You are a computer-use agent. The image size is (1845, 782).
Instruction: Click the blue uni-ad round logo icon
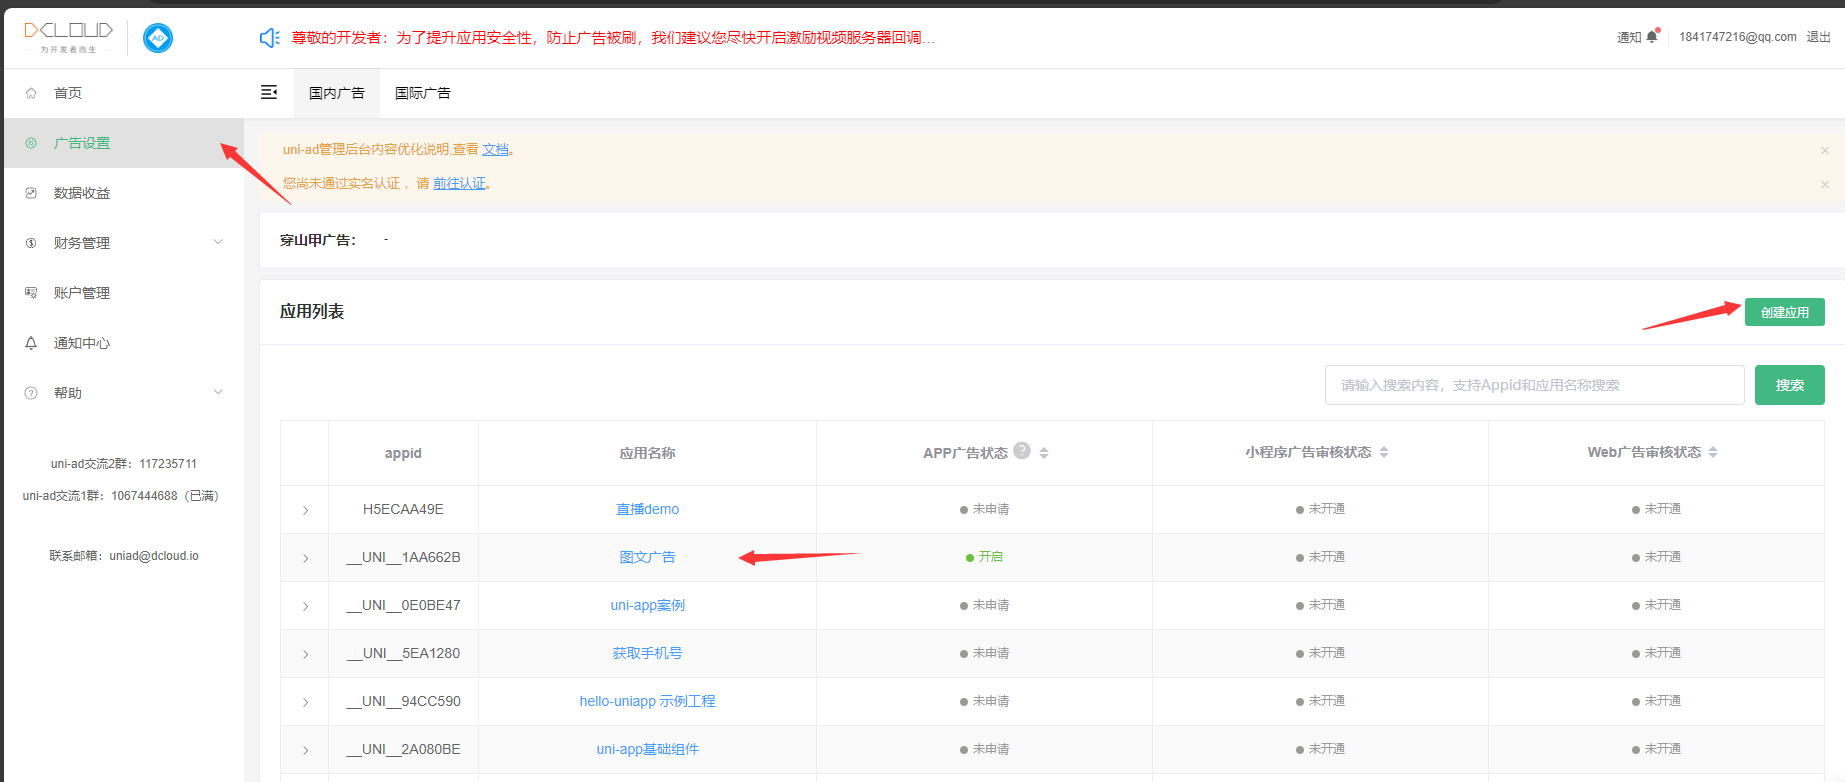pos(158,38)
